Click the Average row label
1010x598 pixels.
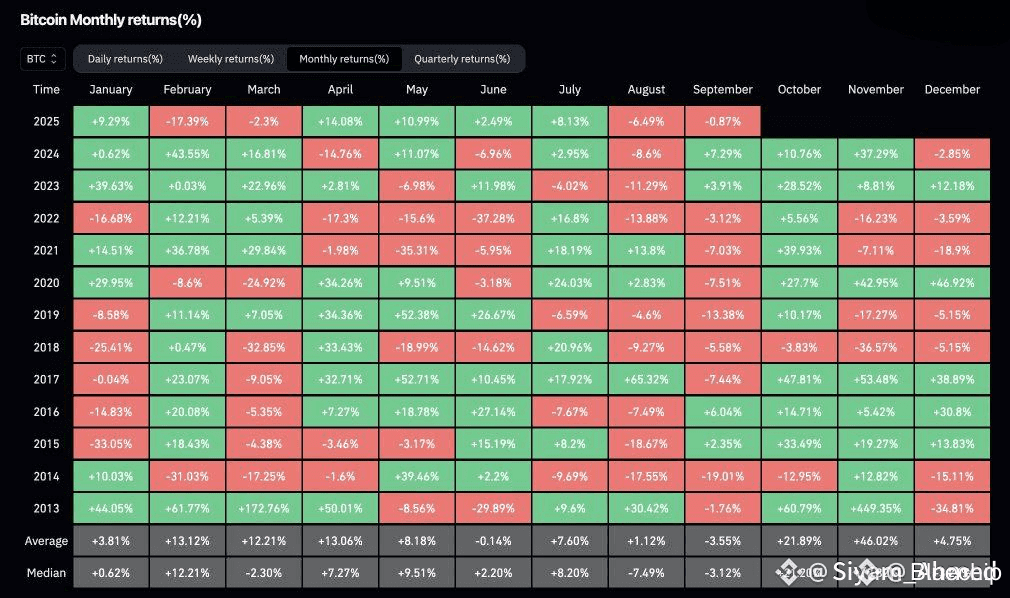click(x=46, y=541)
